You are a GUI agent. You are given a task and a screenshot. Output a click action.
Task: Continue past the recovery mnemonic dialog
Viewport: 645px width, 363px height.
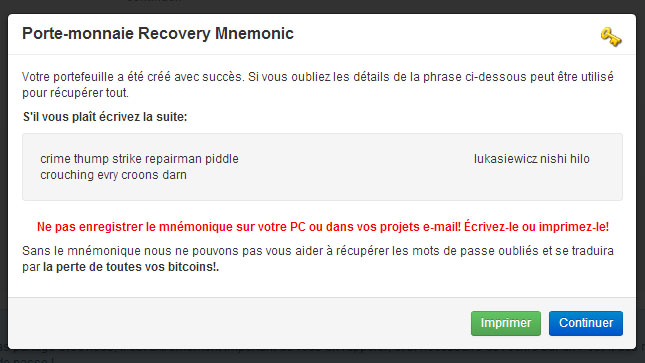[586, 323]
